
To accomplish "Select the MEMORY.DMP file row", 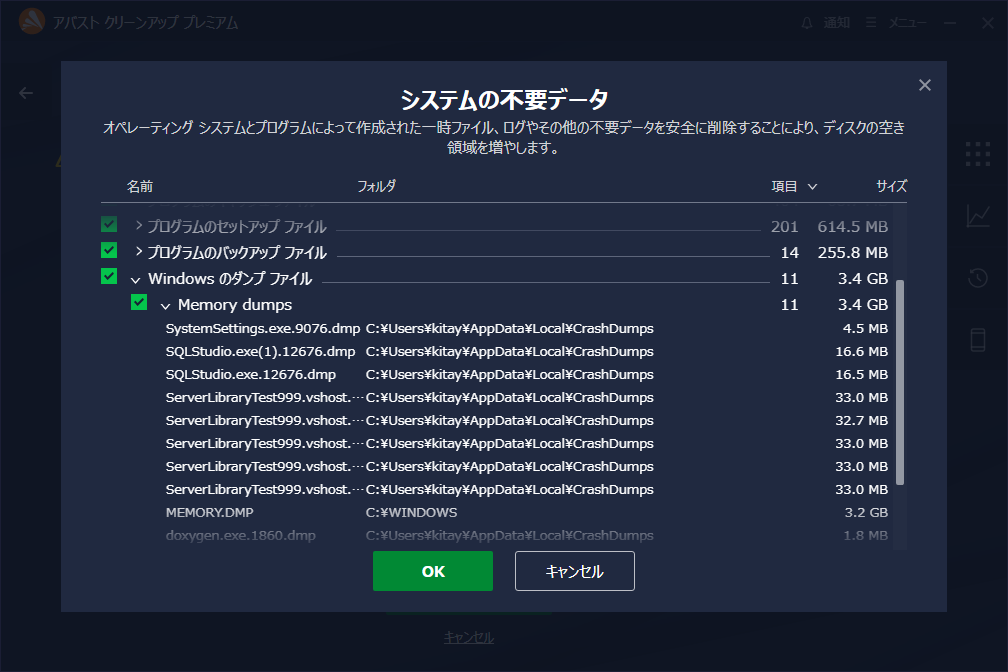I will (x=526, y=513).
